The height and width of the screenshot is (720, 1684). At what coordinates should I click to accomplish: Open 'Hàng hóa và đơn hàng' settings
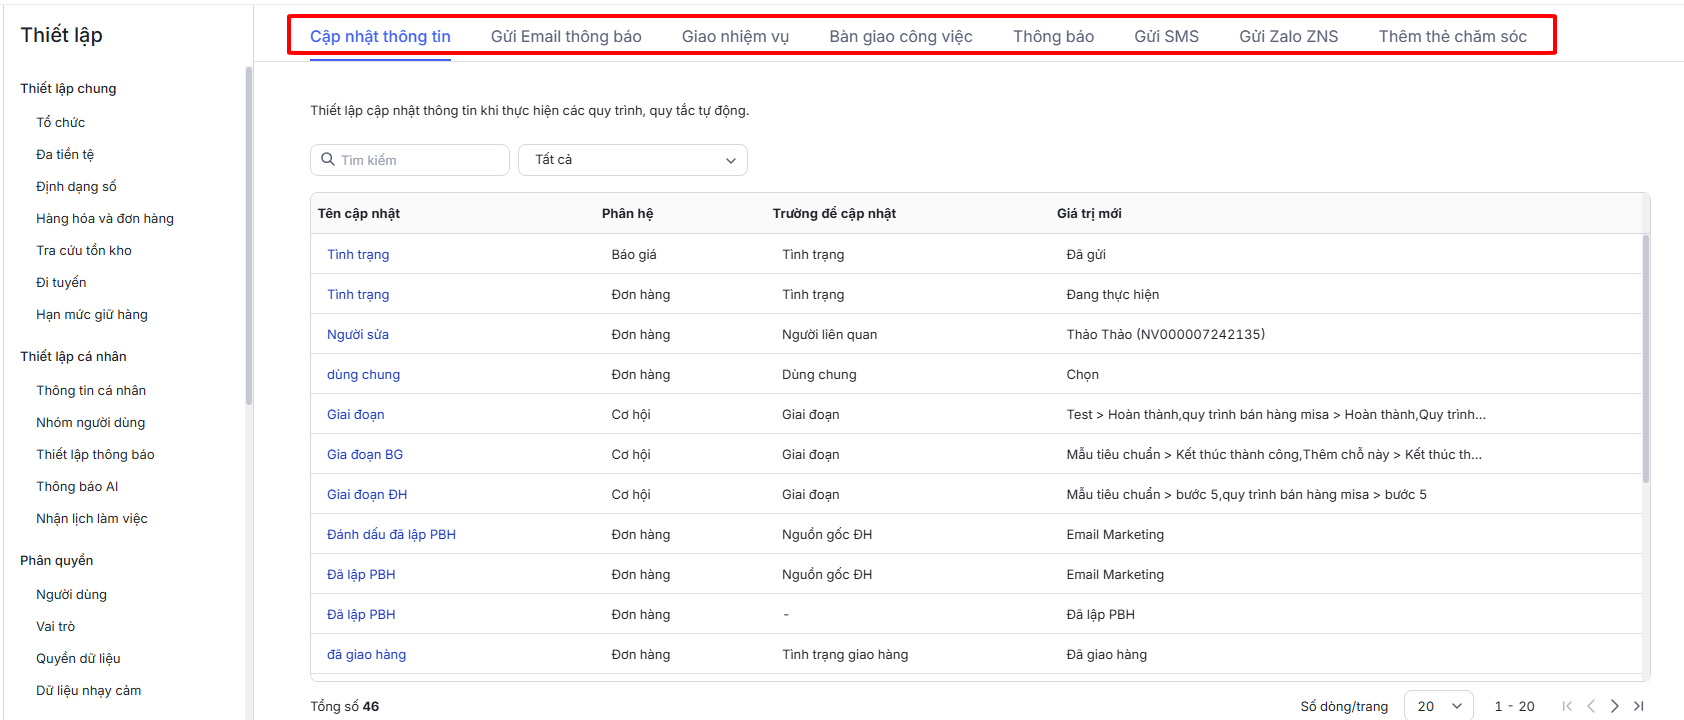(x=105, y=218)
